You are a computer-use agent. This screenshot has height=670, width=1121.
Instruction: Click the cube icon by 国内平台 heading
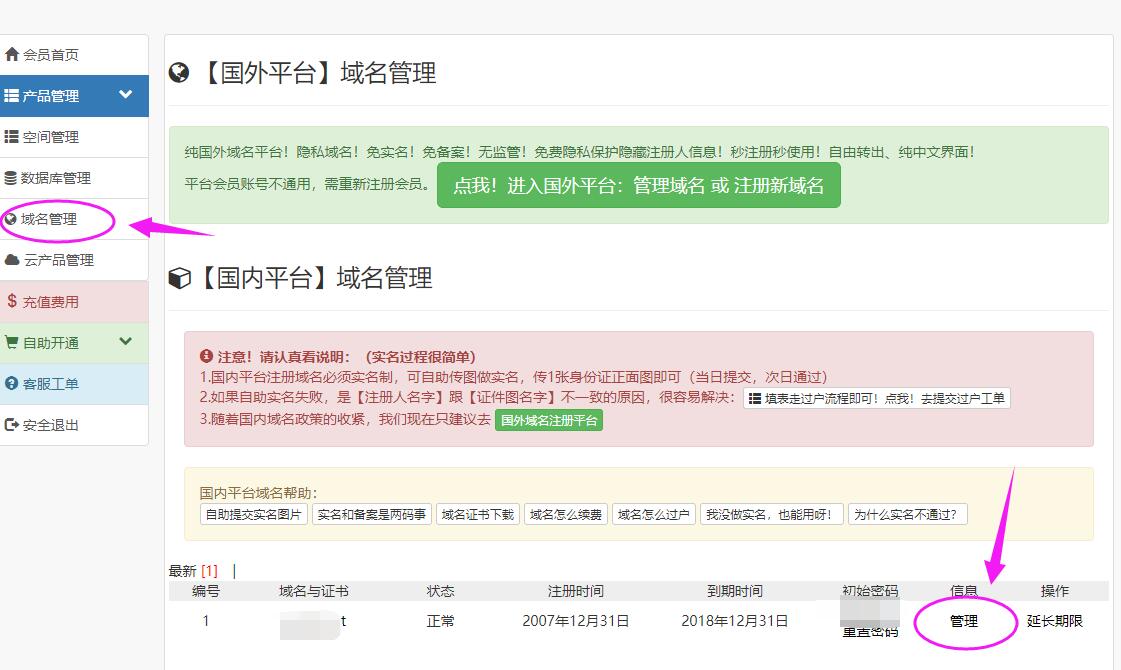point(179,278)
